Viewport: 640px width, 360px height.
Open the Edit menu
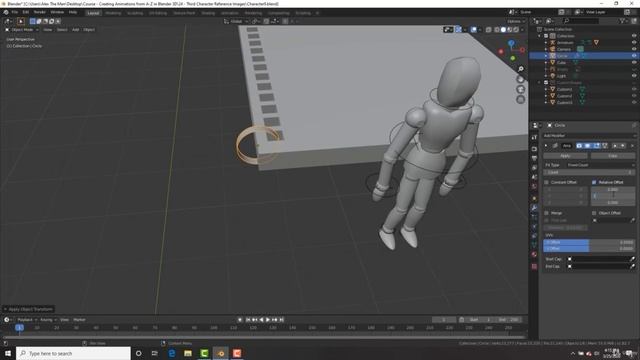coord(25,13)
